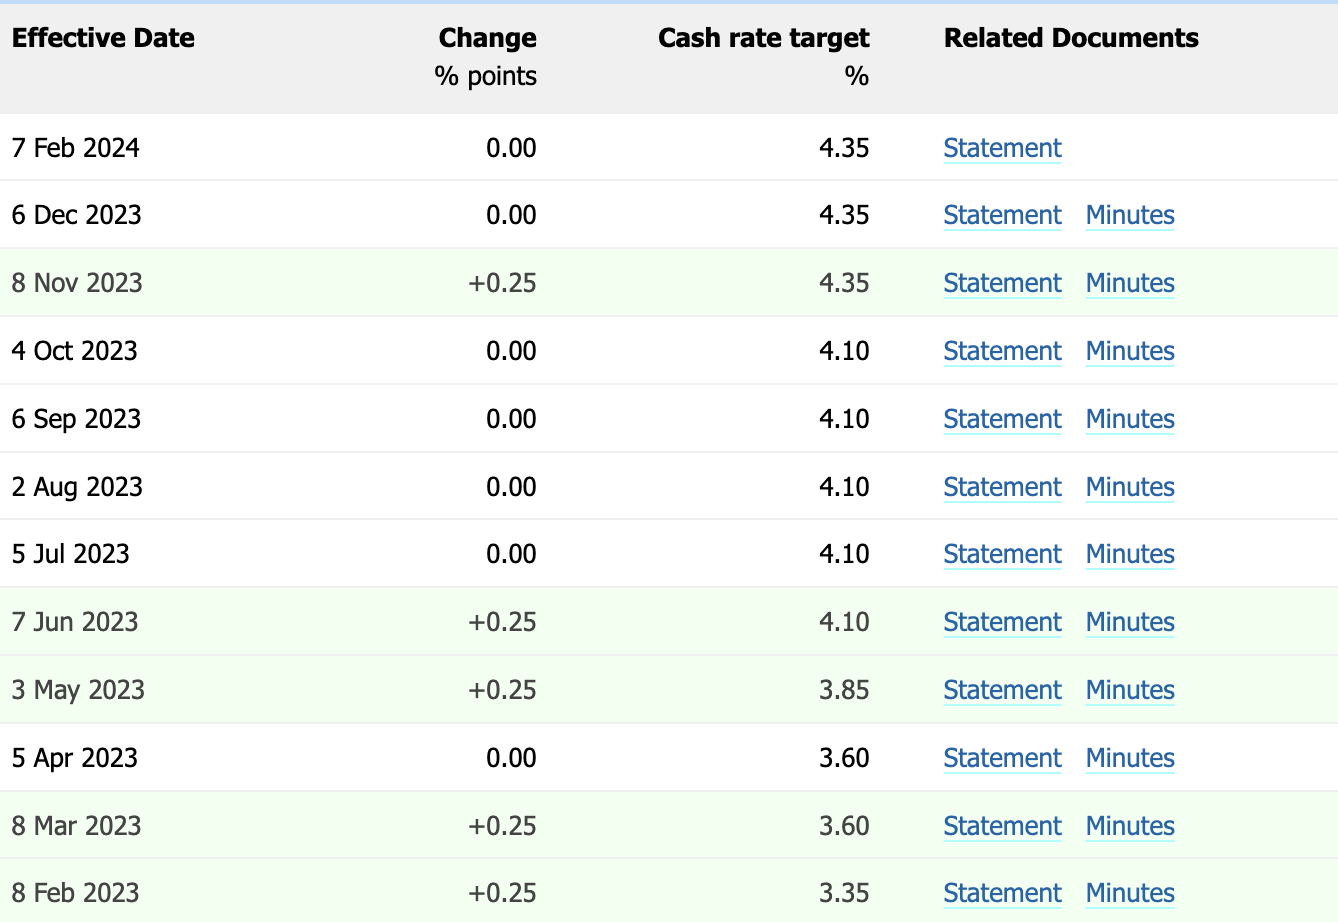Screen dimensions: 1338x922
Task: Click the Effective Date column header
Action: (103, 38)
